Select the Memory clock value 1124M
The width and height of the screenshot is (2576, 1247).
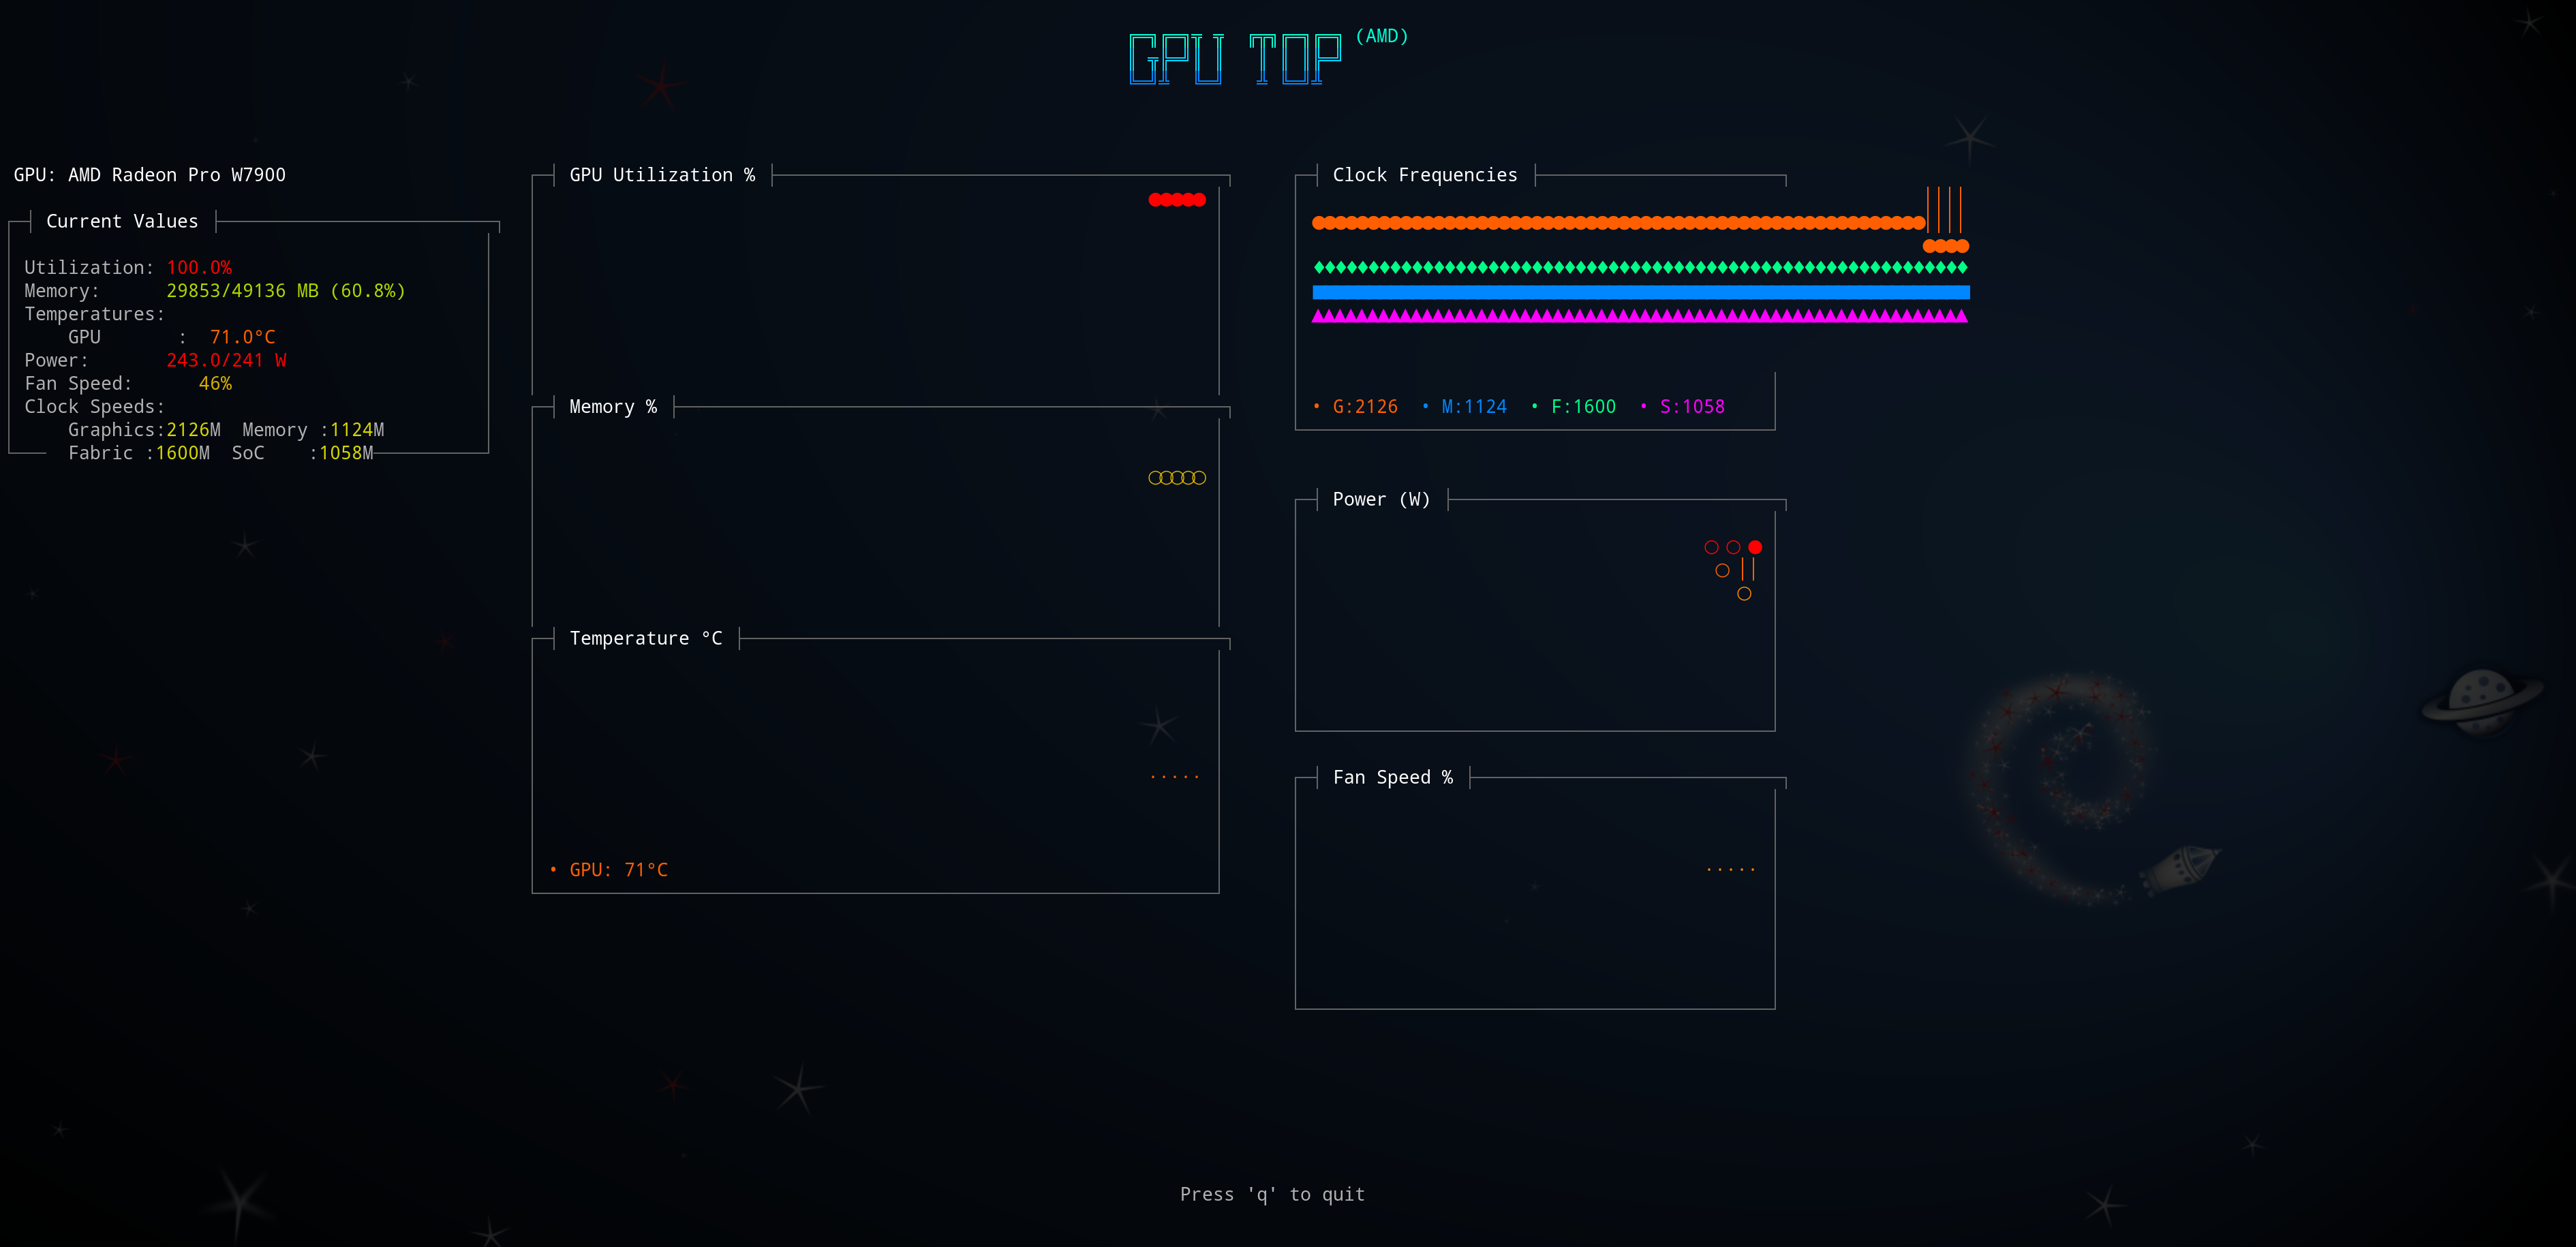(x=357, y=430)
